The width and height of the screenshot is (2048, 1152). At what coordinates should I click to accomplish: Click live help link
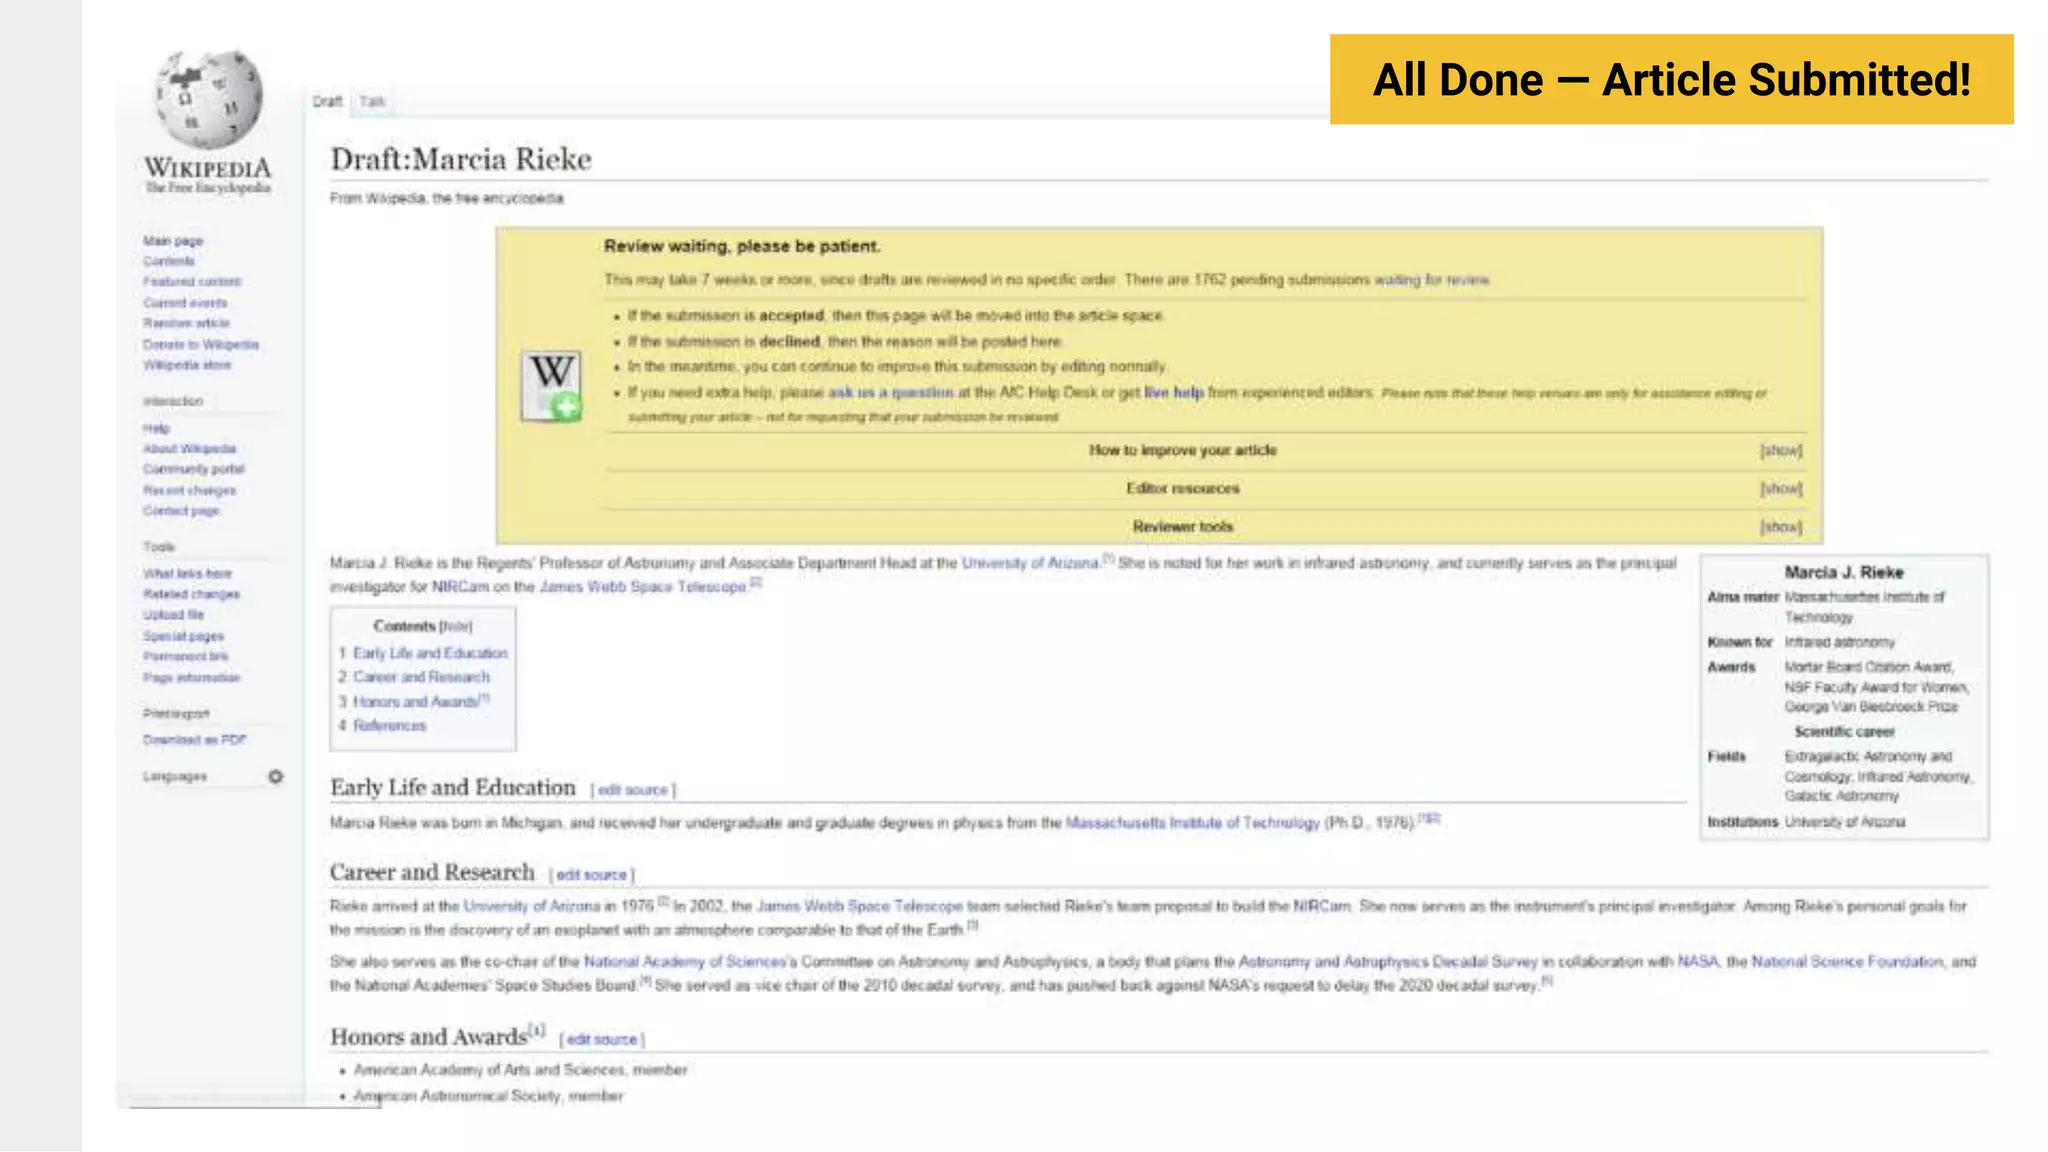[1174, 393]
